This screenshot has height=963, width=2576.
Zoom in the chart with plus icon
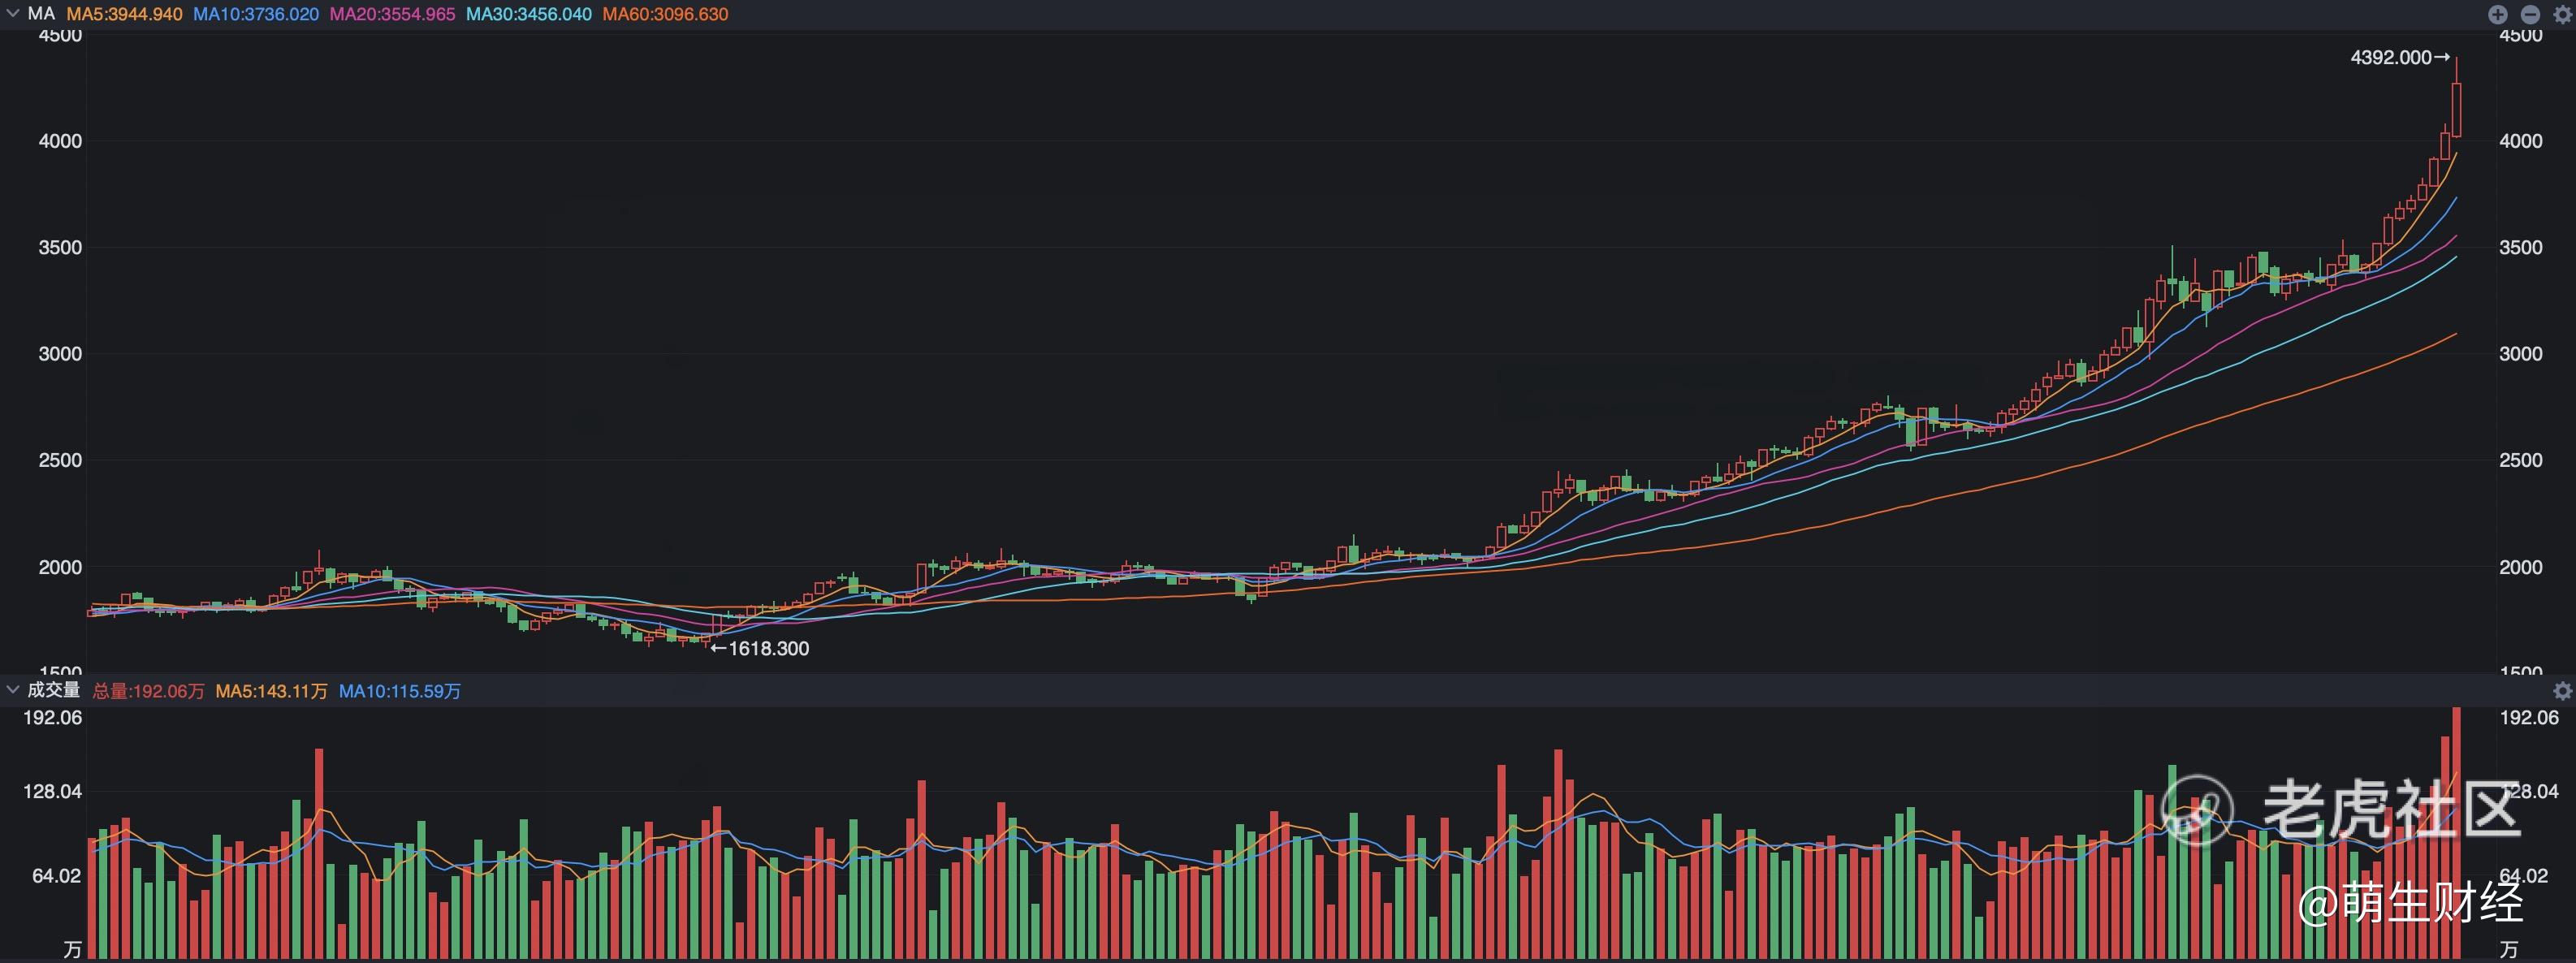2497,14
